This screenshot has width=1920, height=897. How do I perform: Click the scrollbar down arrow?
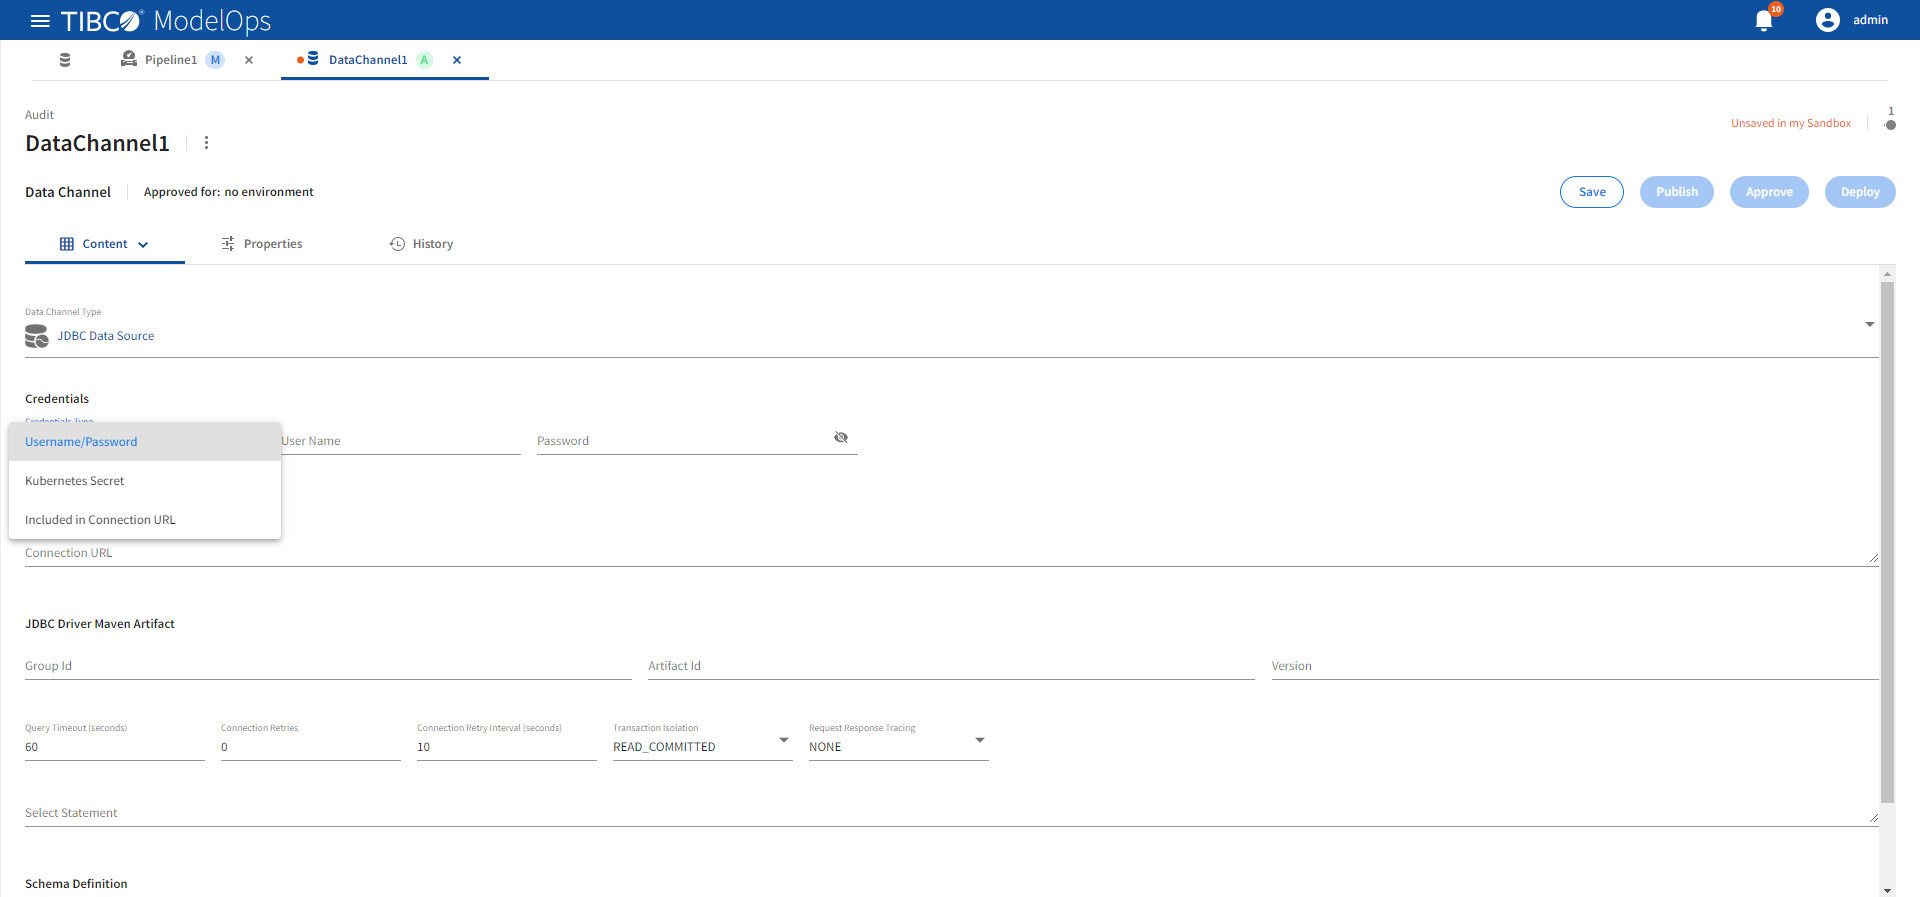[x=1888, y=890]
